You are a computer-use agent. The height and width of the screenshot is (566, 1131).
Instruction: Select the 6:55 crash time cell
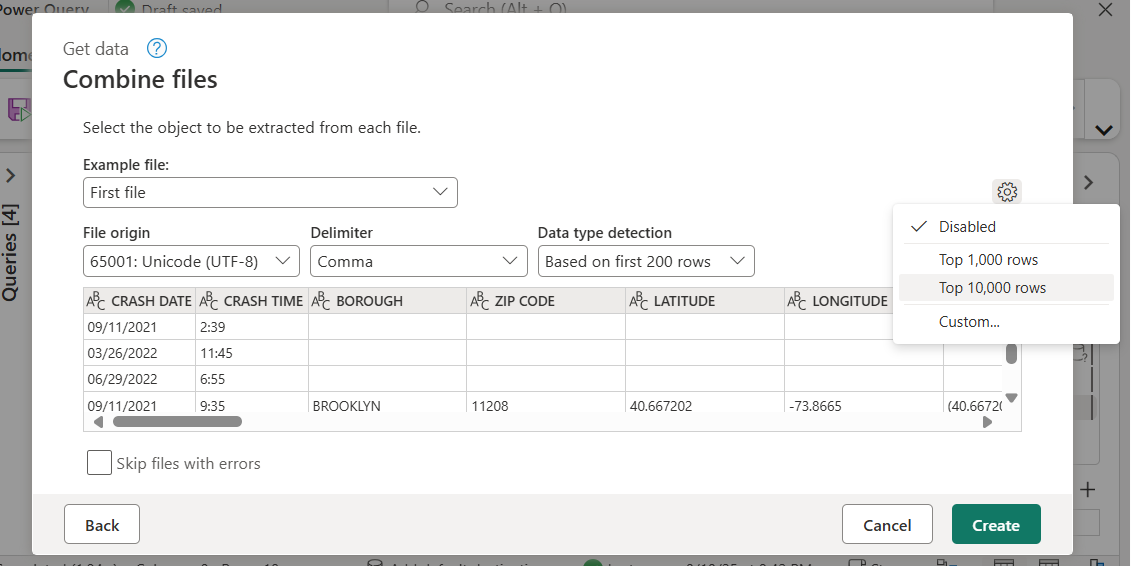pyautogui.click(x=252, y=379)
